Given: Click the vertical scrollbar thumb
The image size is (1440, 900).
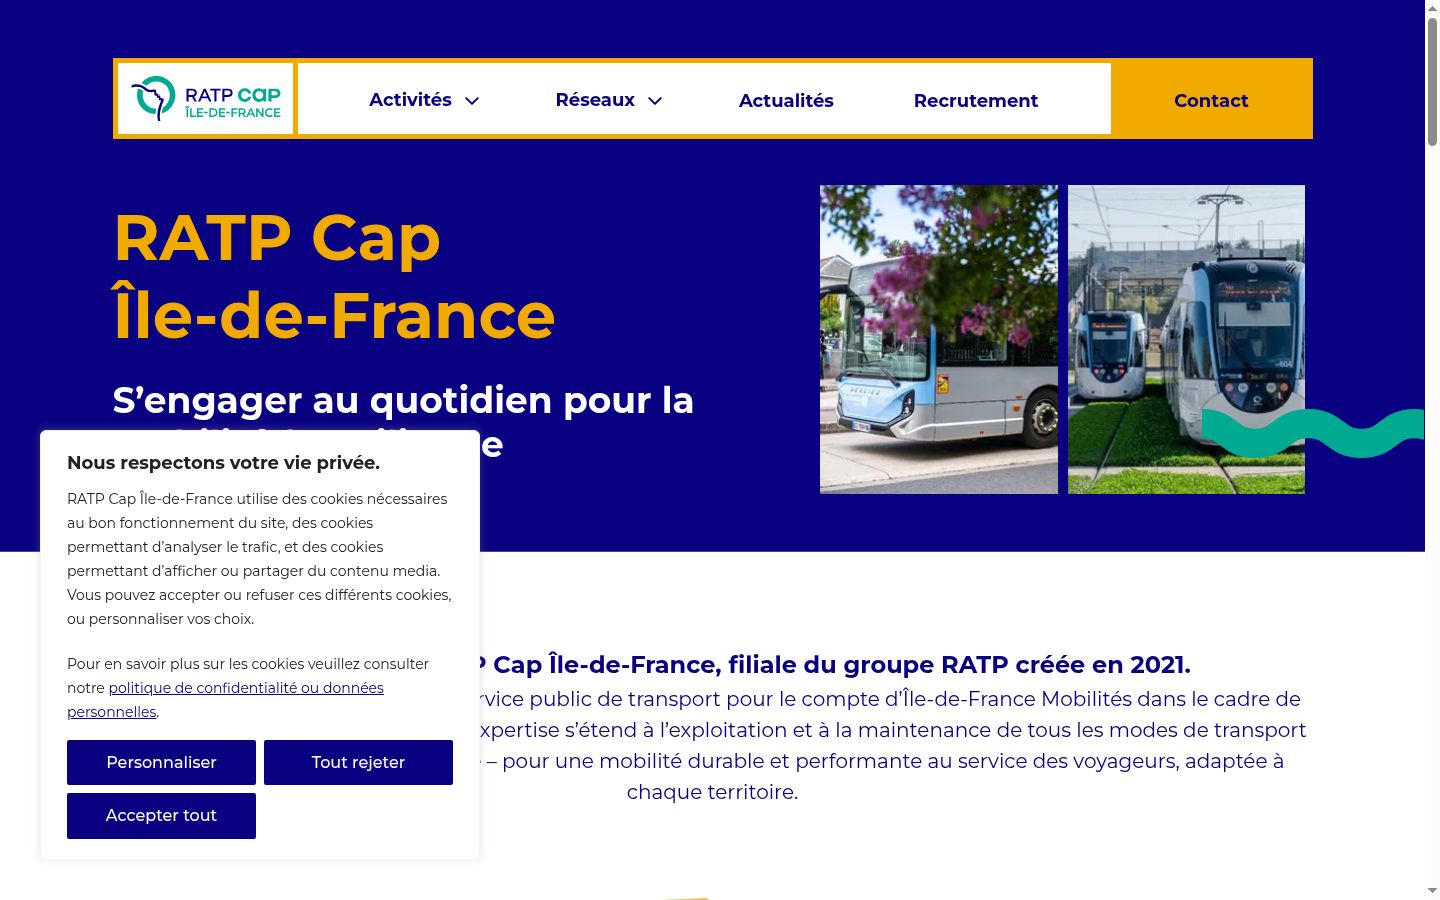Looking at the screenshot, I should tap(1432, 82).
